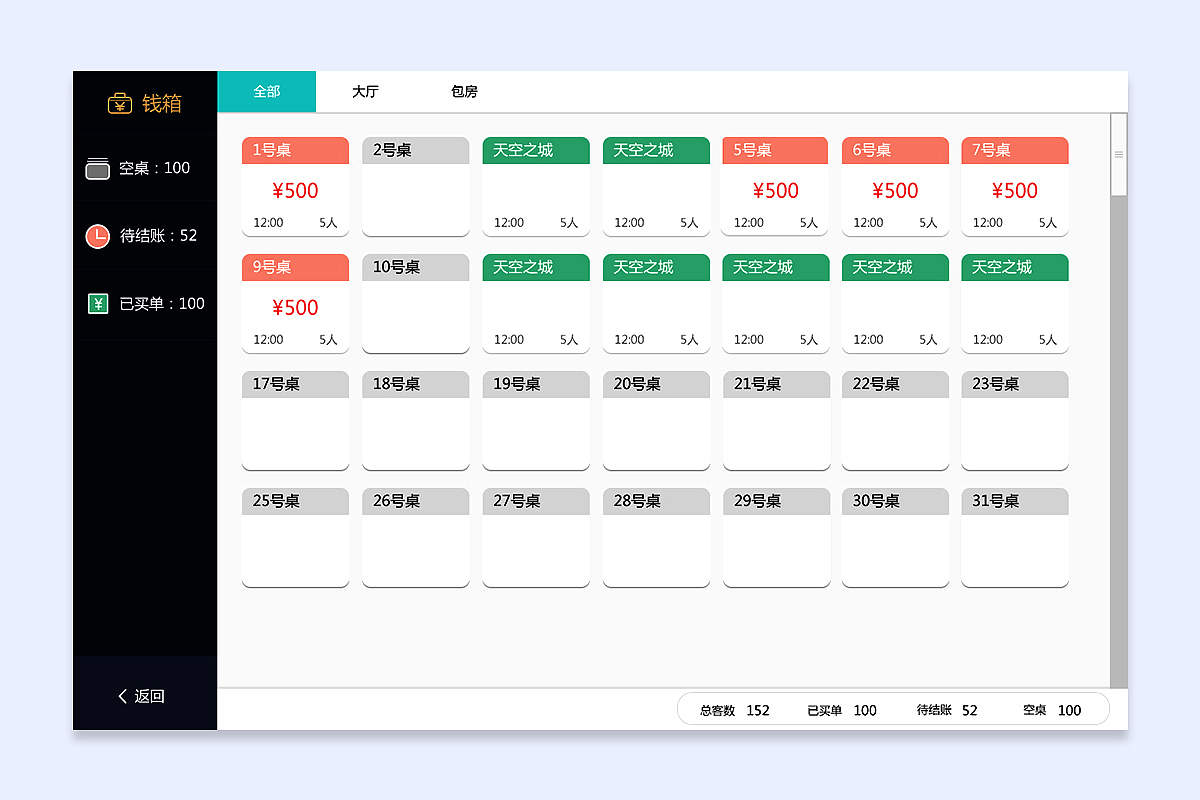This screenshot has width=1200, height=800.
Task: Select table 9号桌 showing ¥500
Action: pyautogui.click(x=295, y=303)
